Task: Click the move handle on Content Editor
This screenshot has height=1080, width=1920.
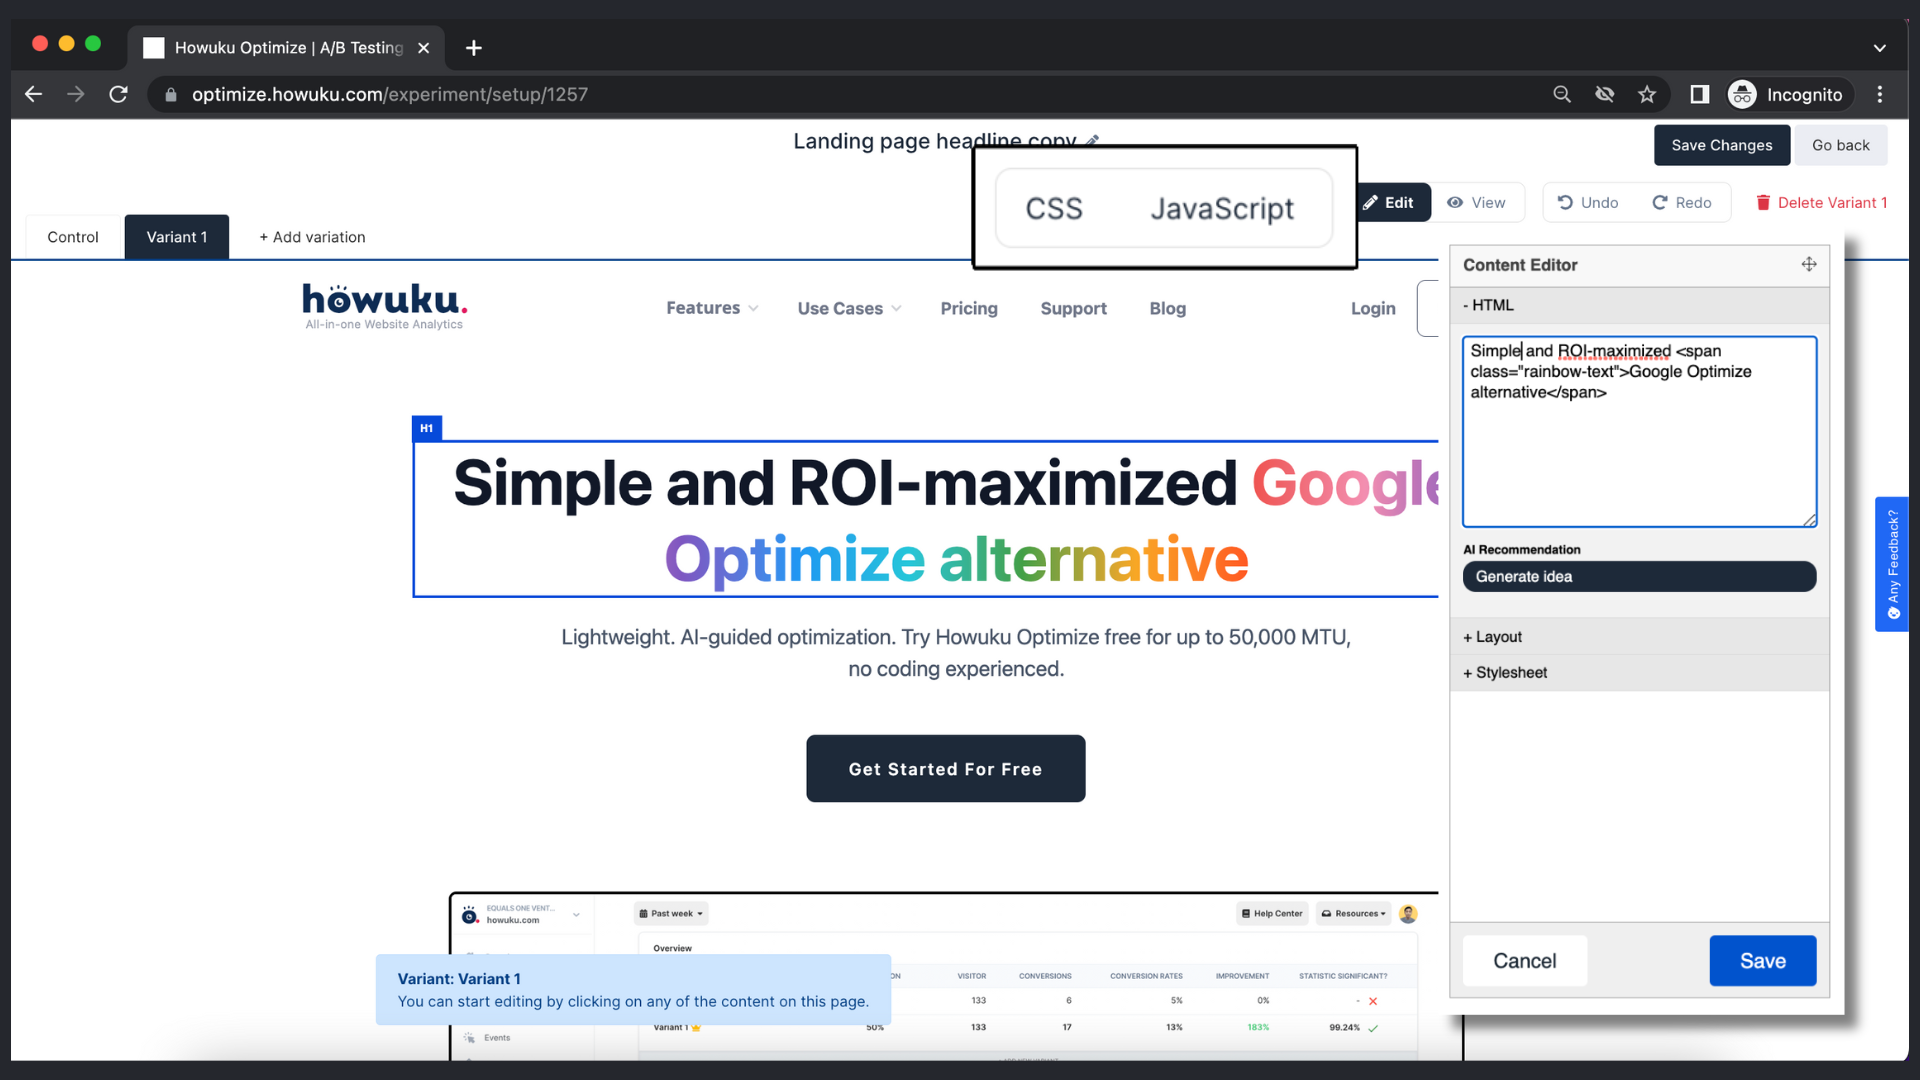Action: [1809, 264]
